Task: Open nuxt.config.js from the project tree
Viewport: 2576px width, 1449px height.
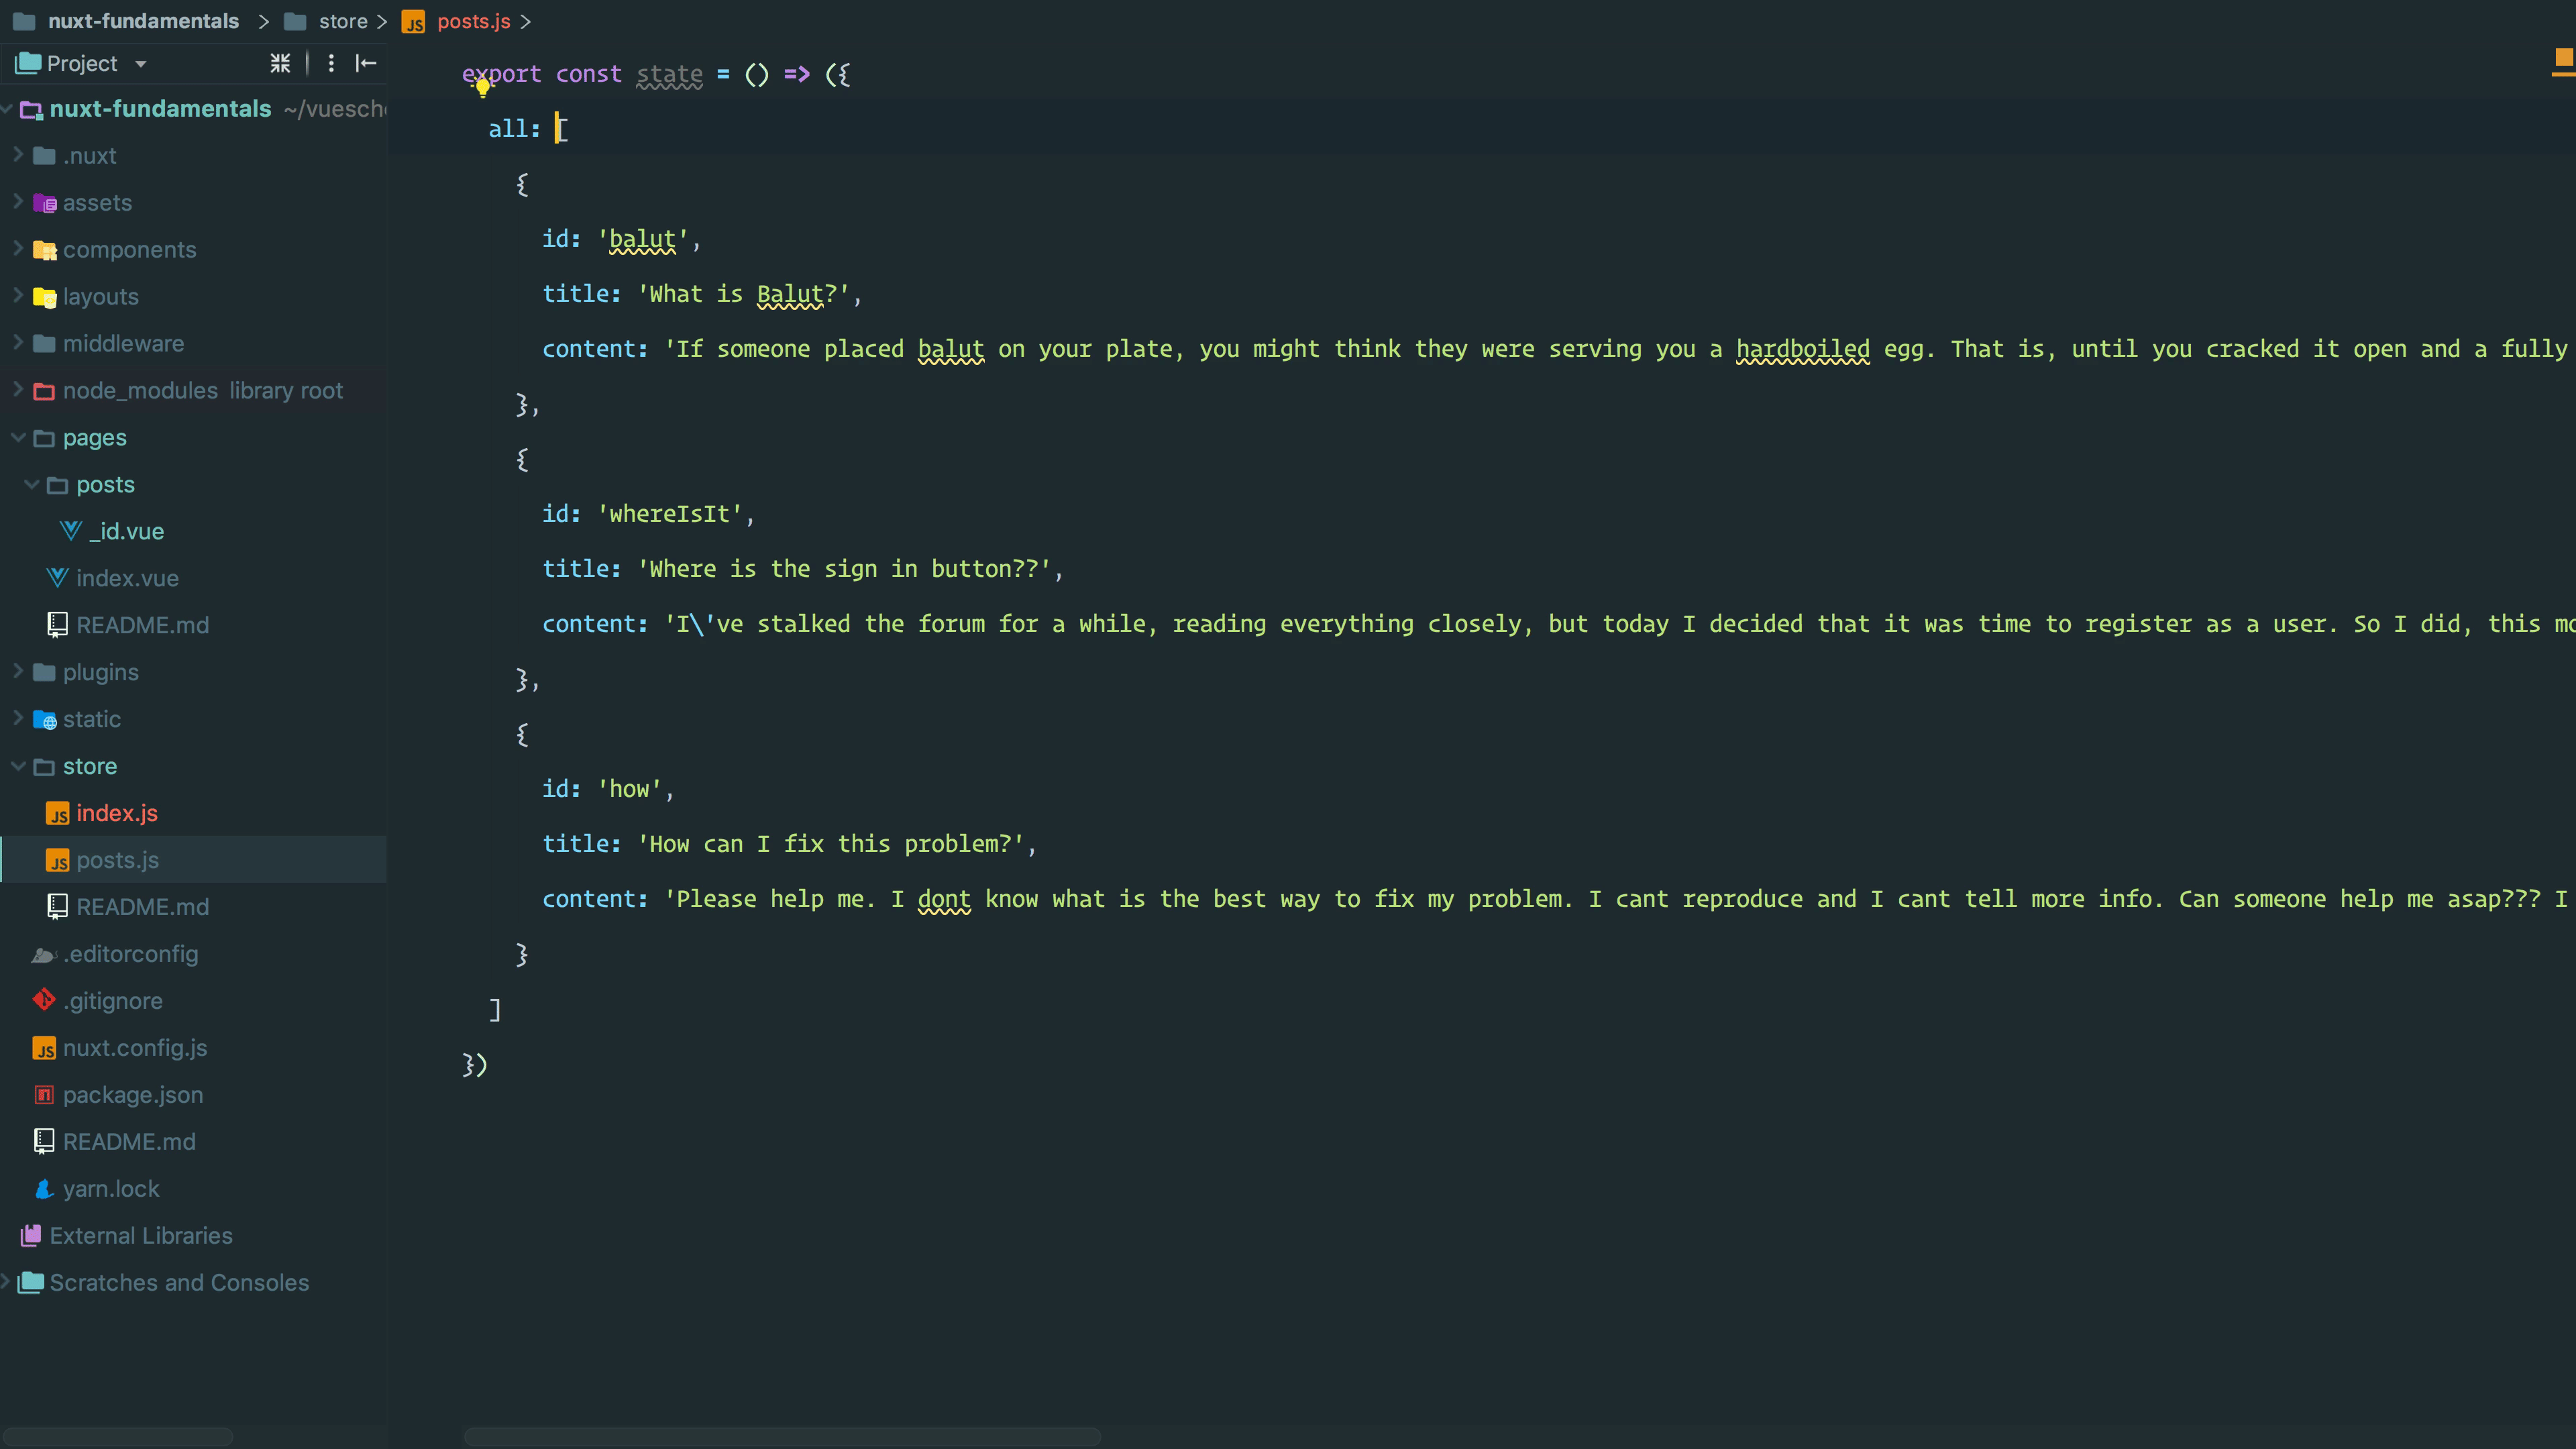Action: [x=134, y=1048]
